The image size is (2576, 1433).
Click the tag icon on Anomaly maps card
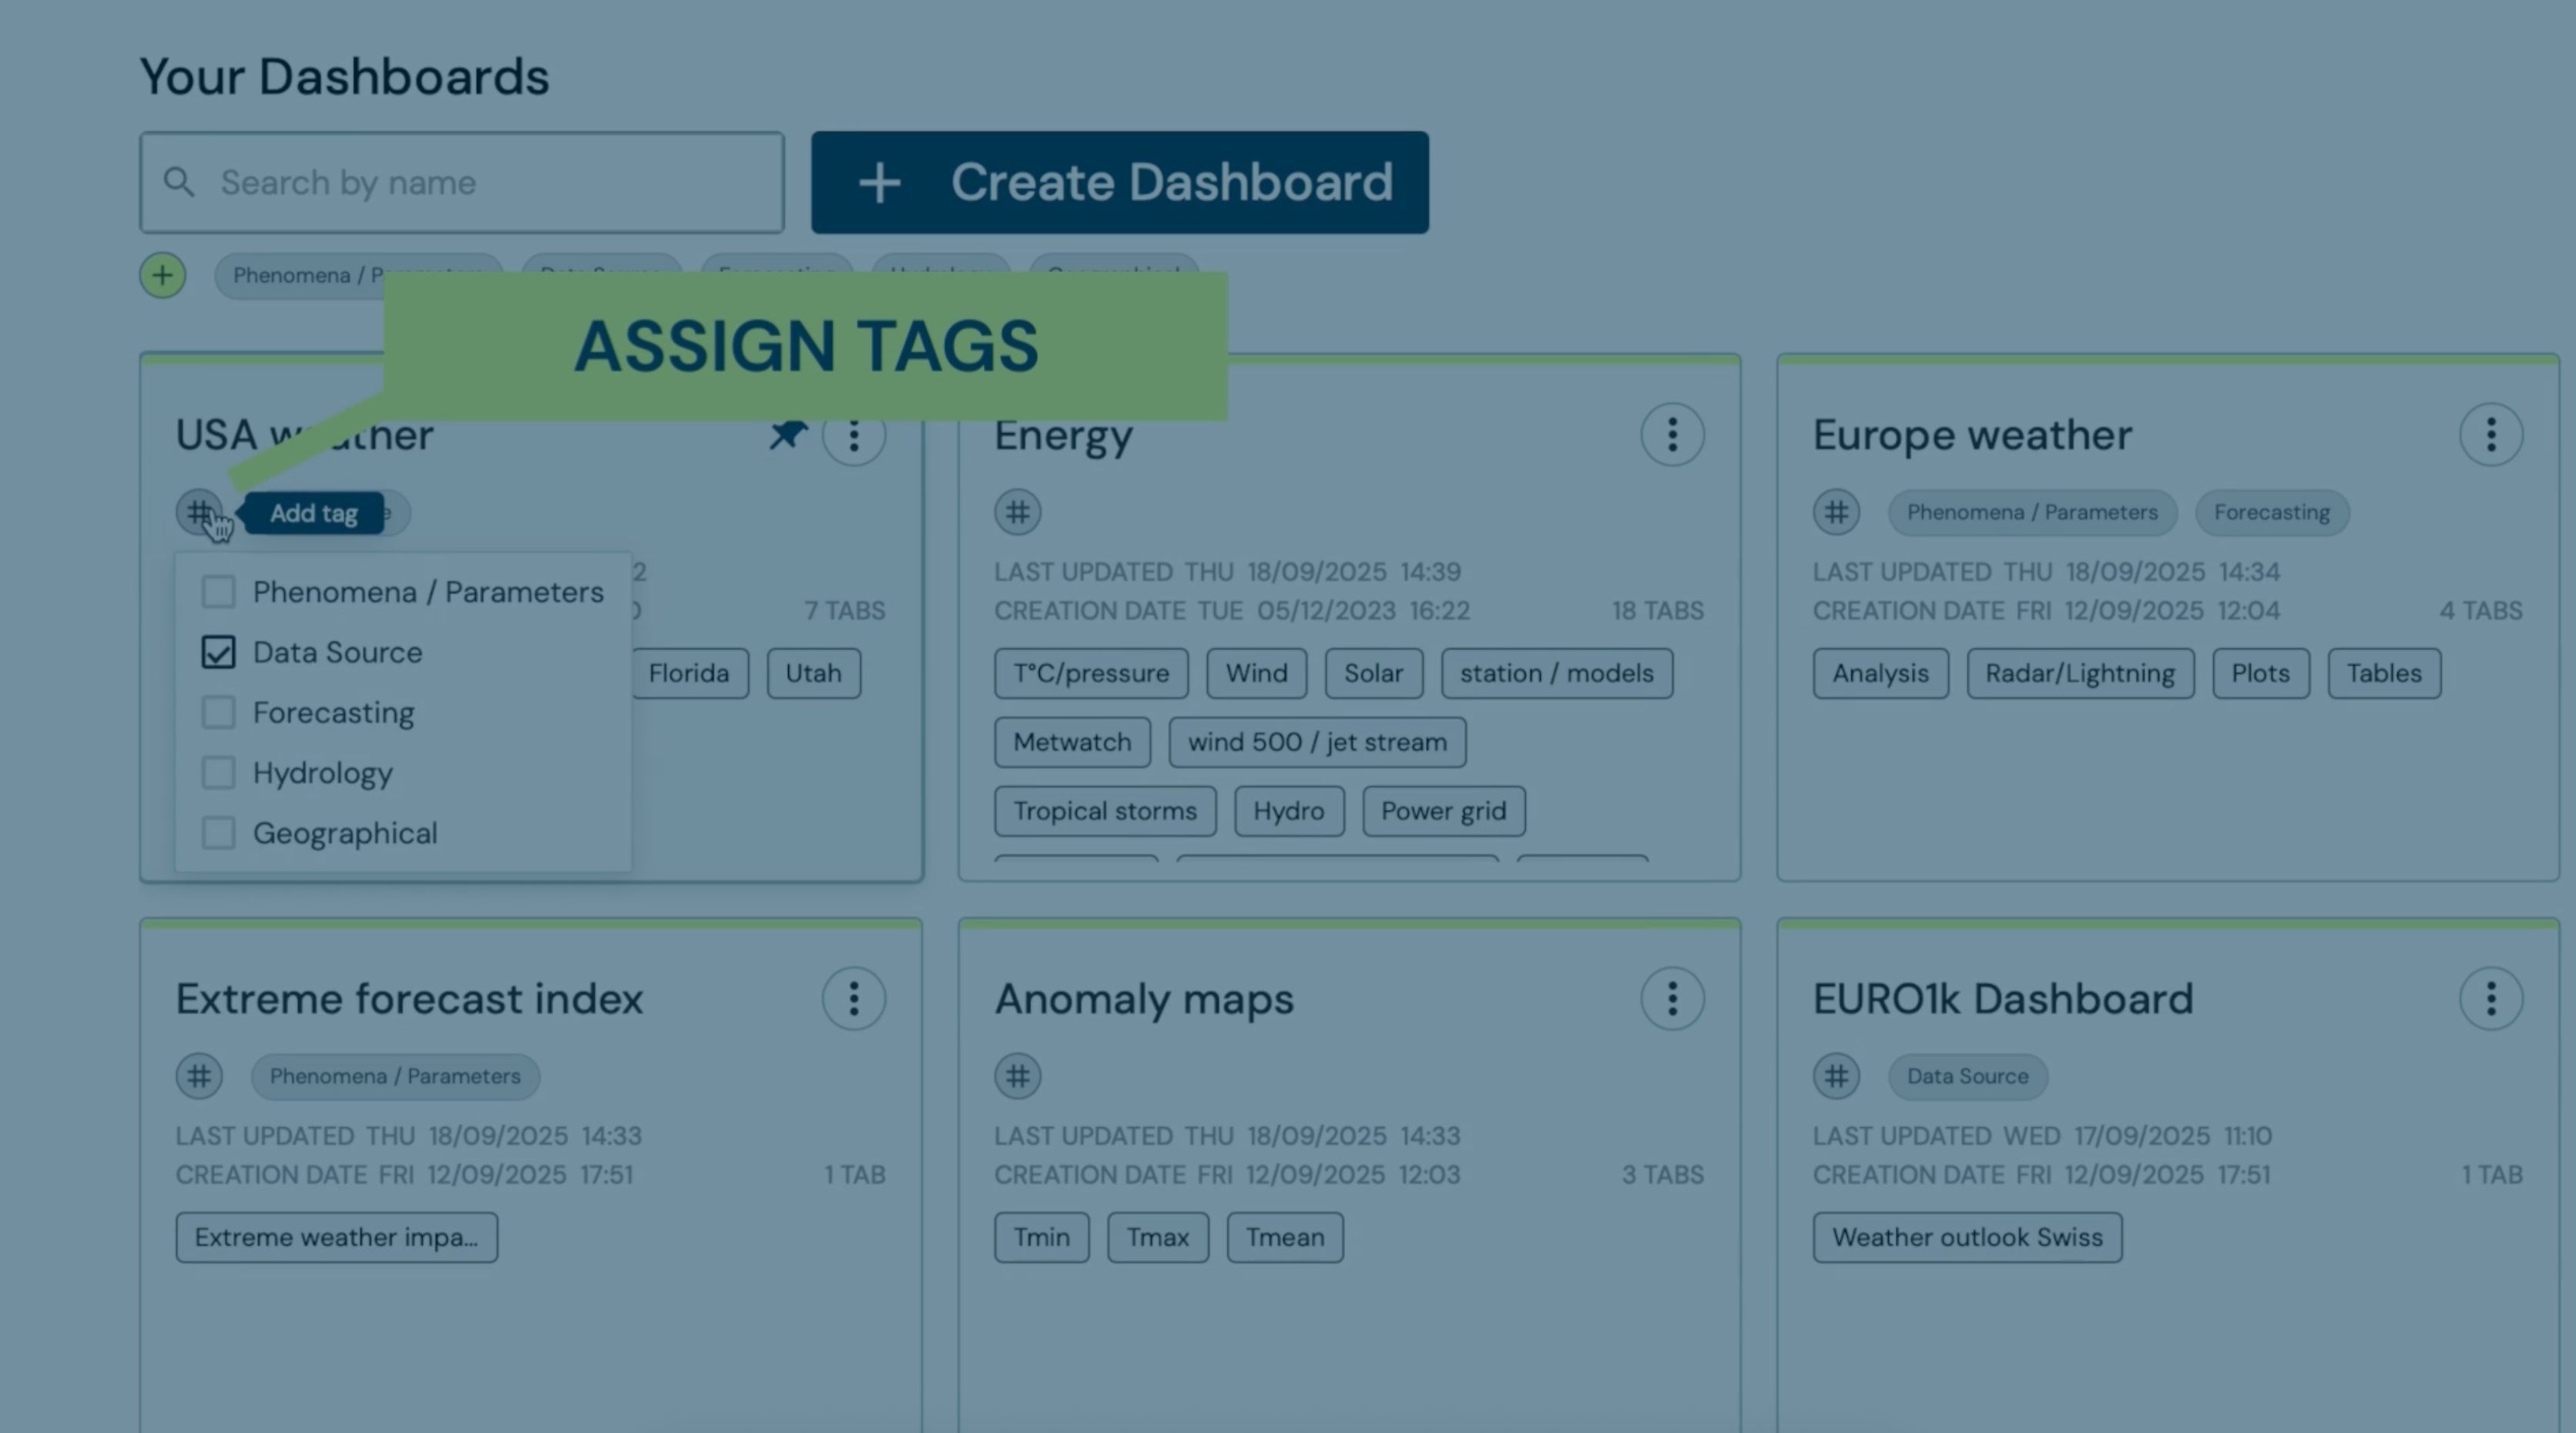[1018, 1076]
